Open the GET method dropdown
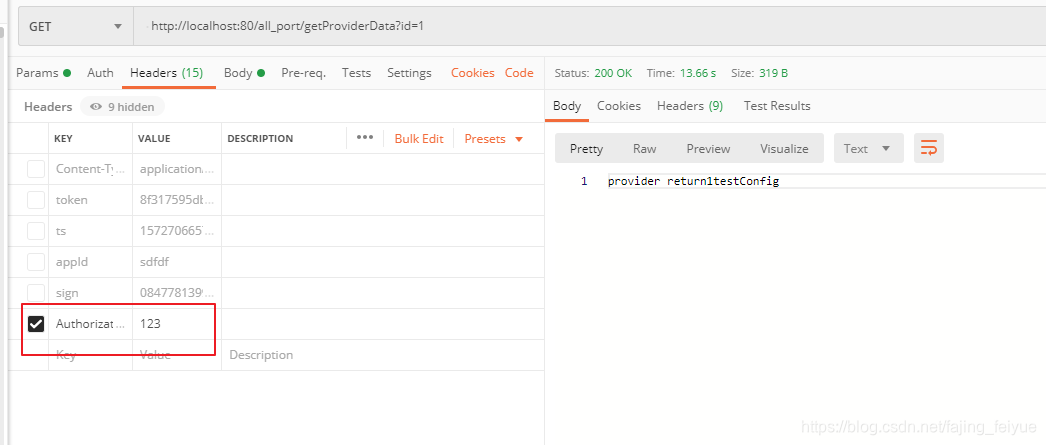 coord(75,27)
